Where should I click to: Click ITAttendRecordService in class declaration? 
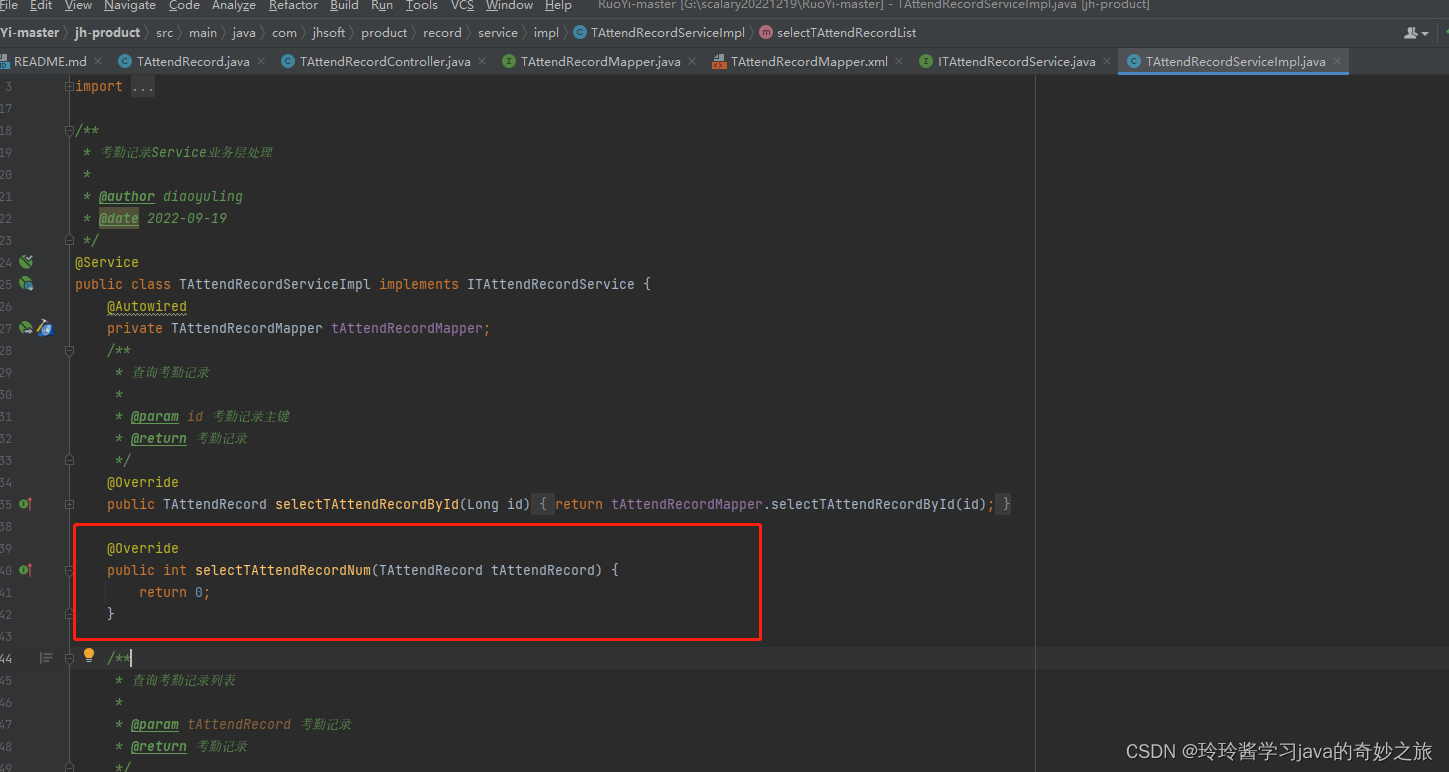click(551, 284)
